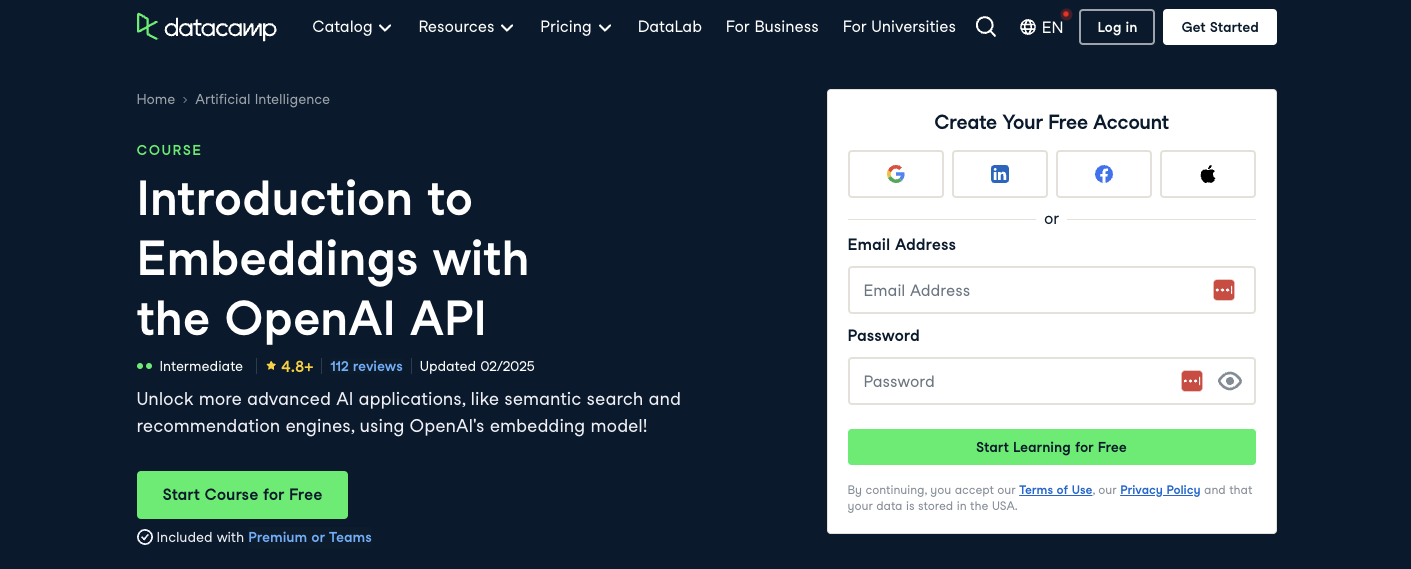Toggle password visibility eye icon
Screen dimensions: 1411x569
pyautogui.click(x=1230, y=381)
